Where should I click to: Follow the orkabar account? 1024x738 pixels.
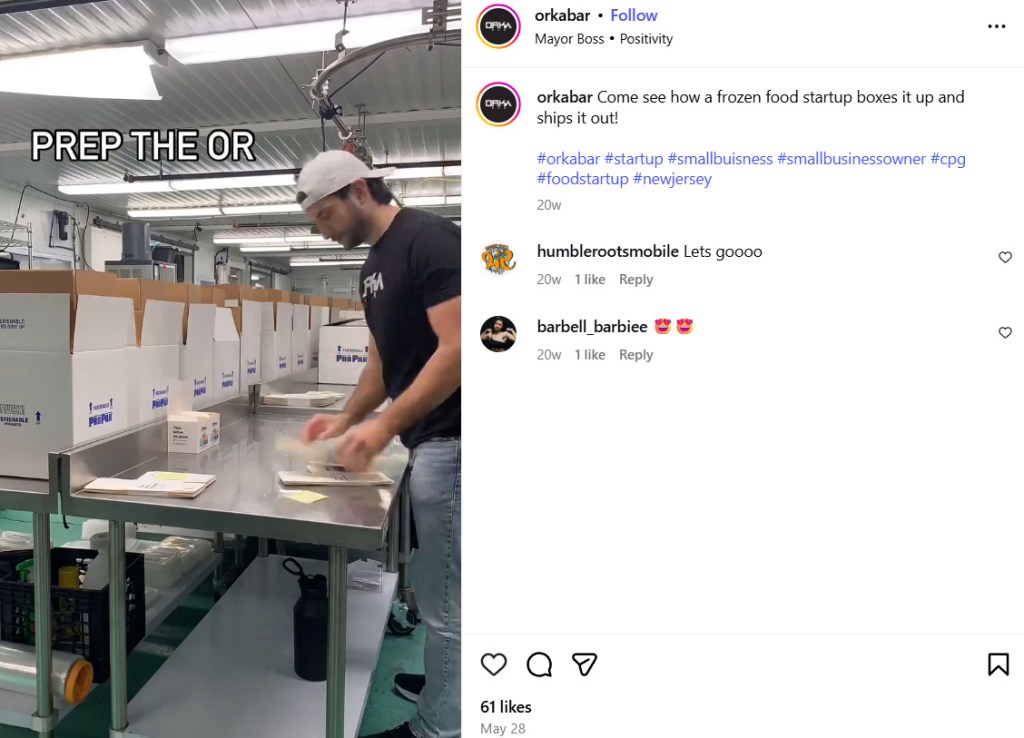(x=633, y=15)
